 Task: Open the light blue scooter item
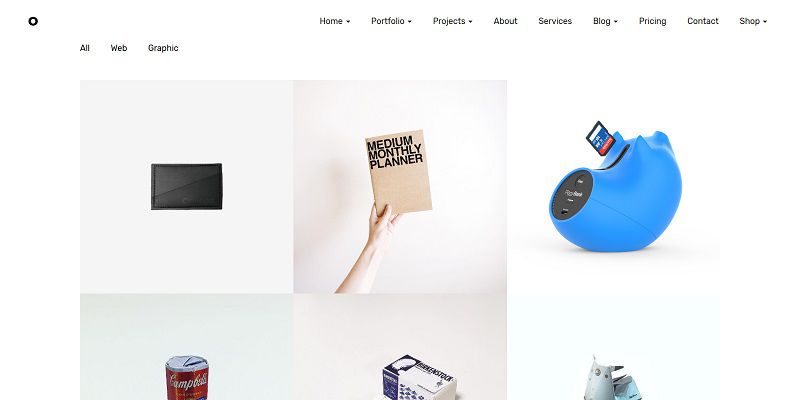pyautogui.click(x=614, y=347)
